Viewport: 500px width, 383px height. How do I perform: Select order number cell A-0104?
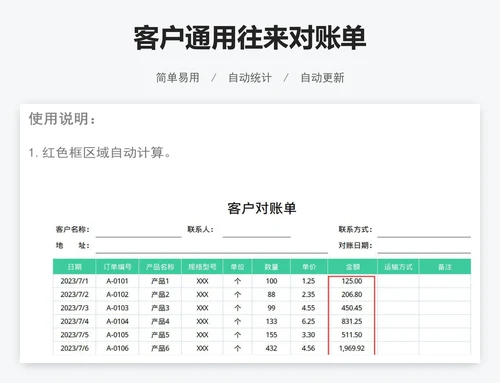tap(117, 321)
